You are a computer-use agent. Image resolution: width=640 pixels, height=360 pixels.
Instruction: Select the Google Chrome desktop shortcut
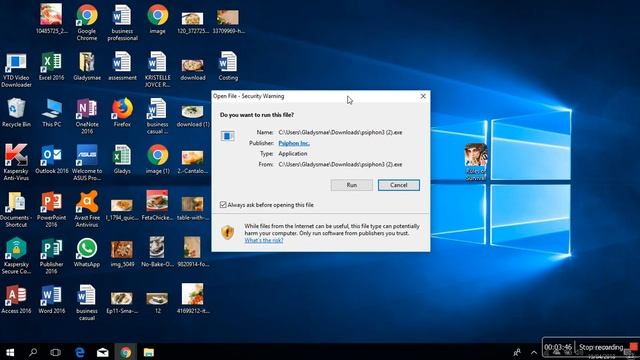[x=87, y=22]
